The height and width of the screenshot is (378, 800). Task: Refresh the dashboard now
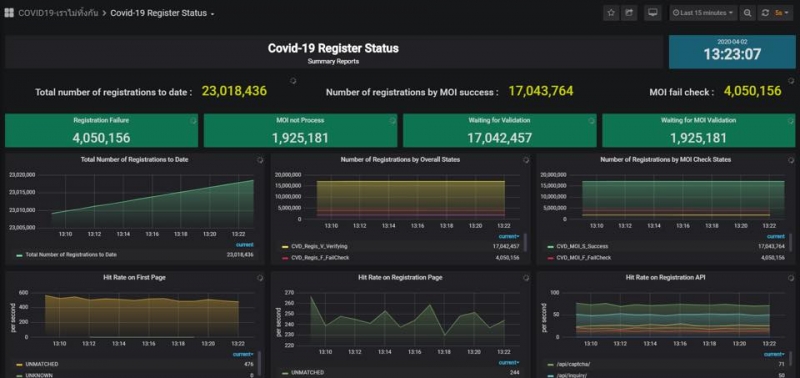(x=765, y=13)
